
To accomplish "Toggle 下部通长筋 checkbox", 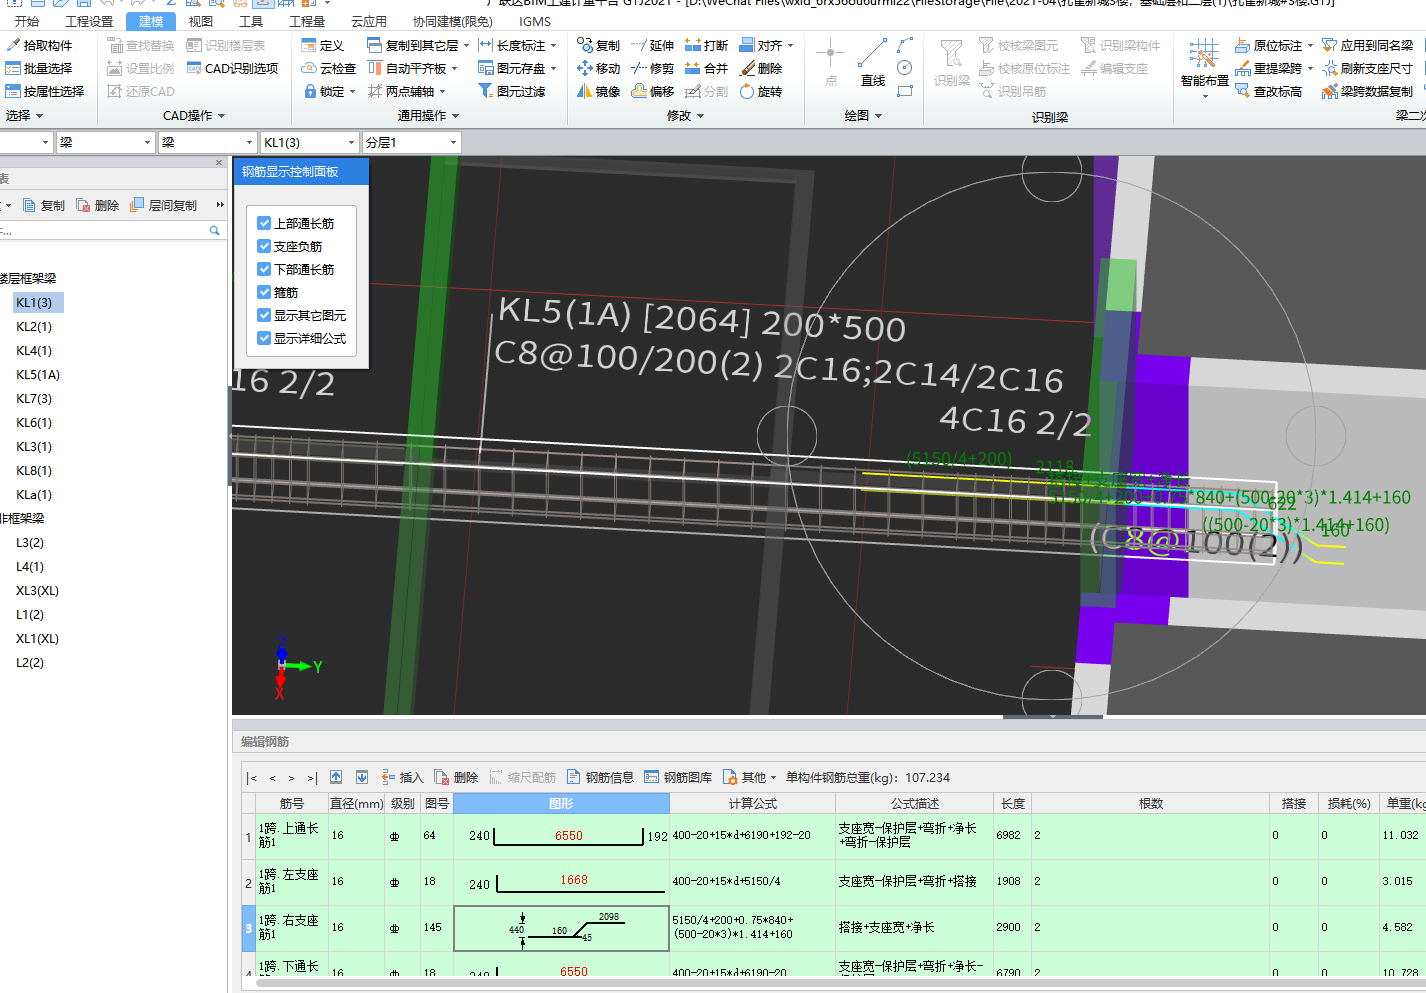I will click(264, 269).
